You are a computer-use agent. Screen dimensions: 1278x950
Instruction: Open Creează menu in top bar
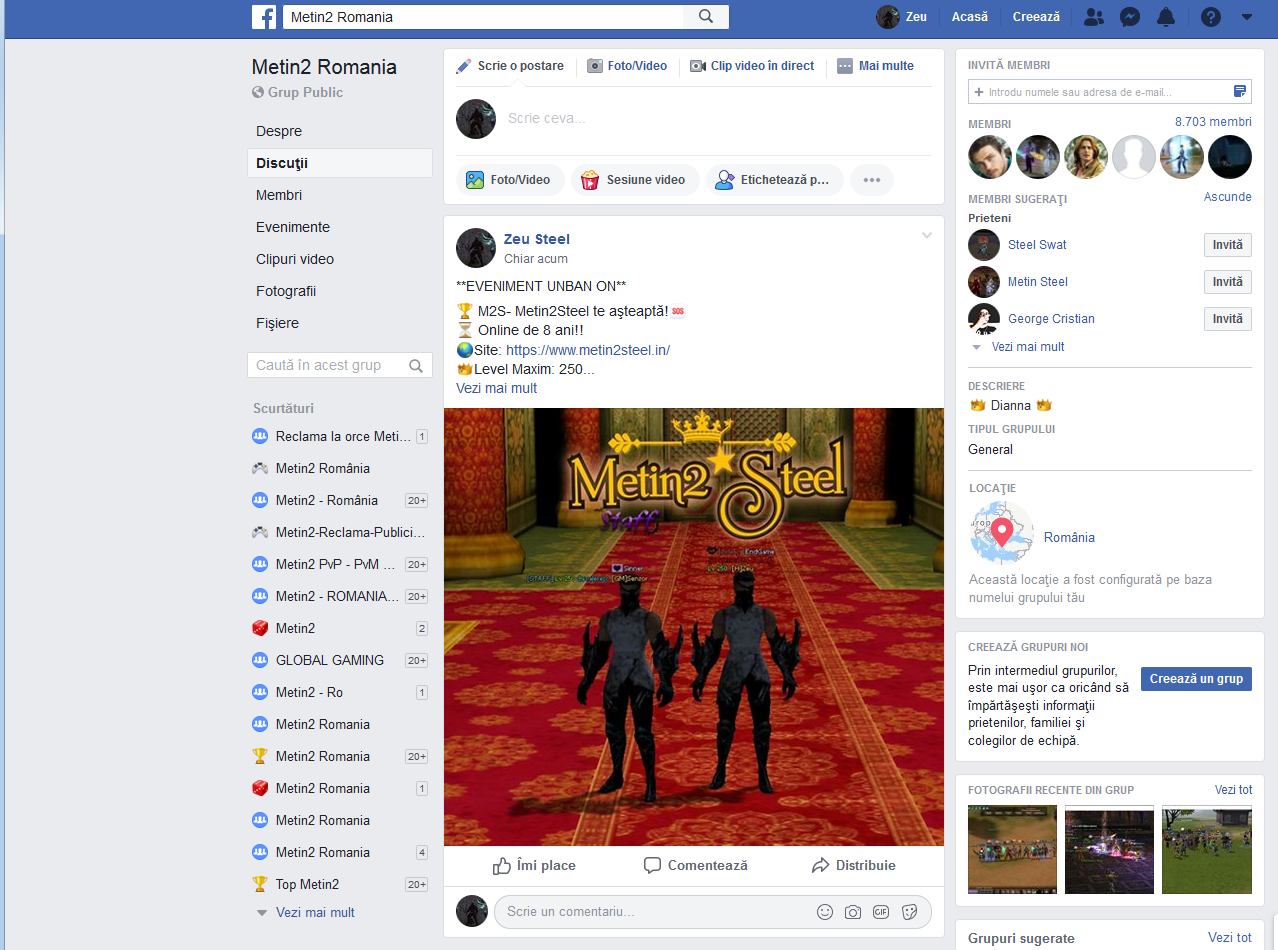1036,17
